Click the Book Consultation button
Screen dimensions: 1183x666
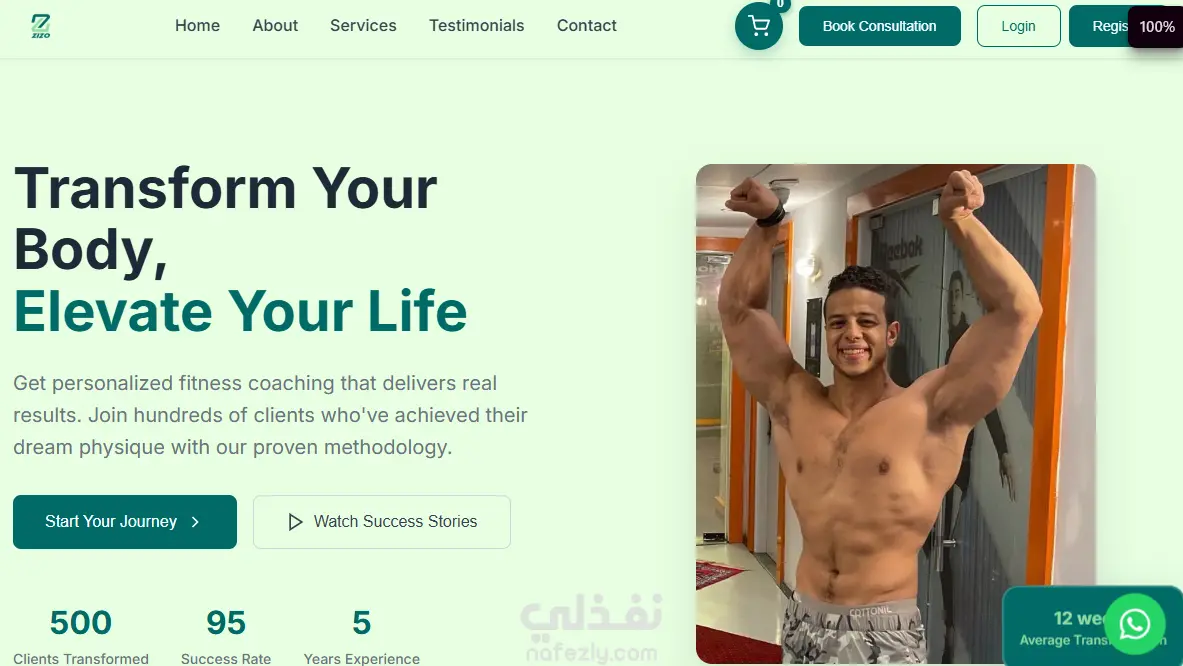pos(880,26)
